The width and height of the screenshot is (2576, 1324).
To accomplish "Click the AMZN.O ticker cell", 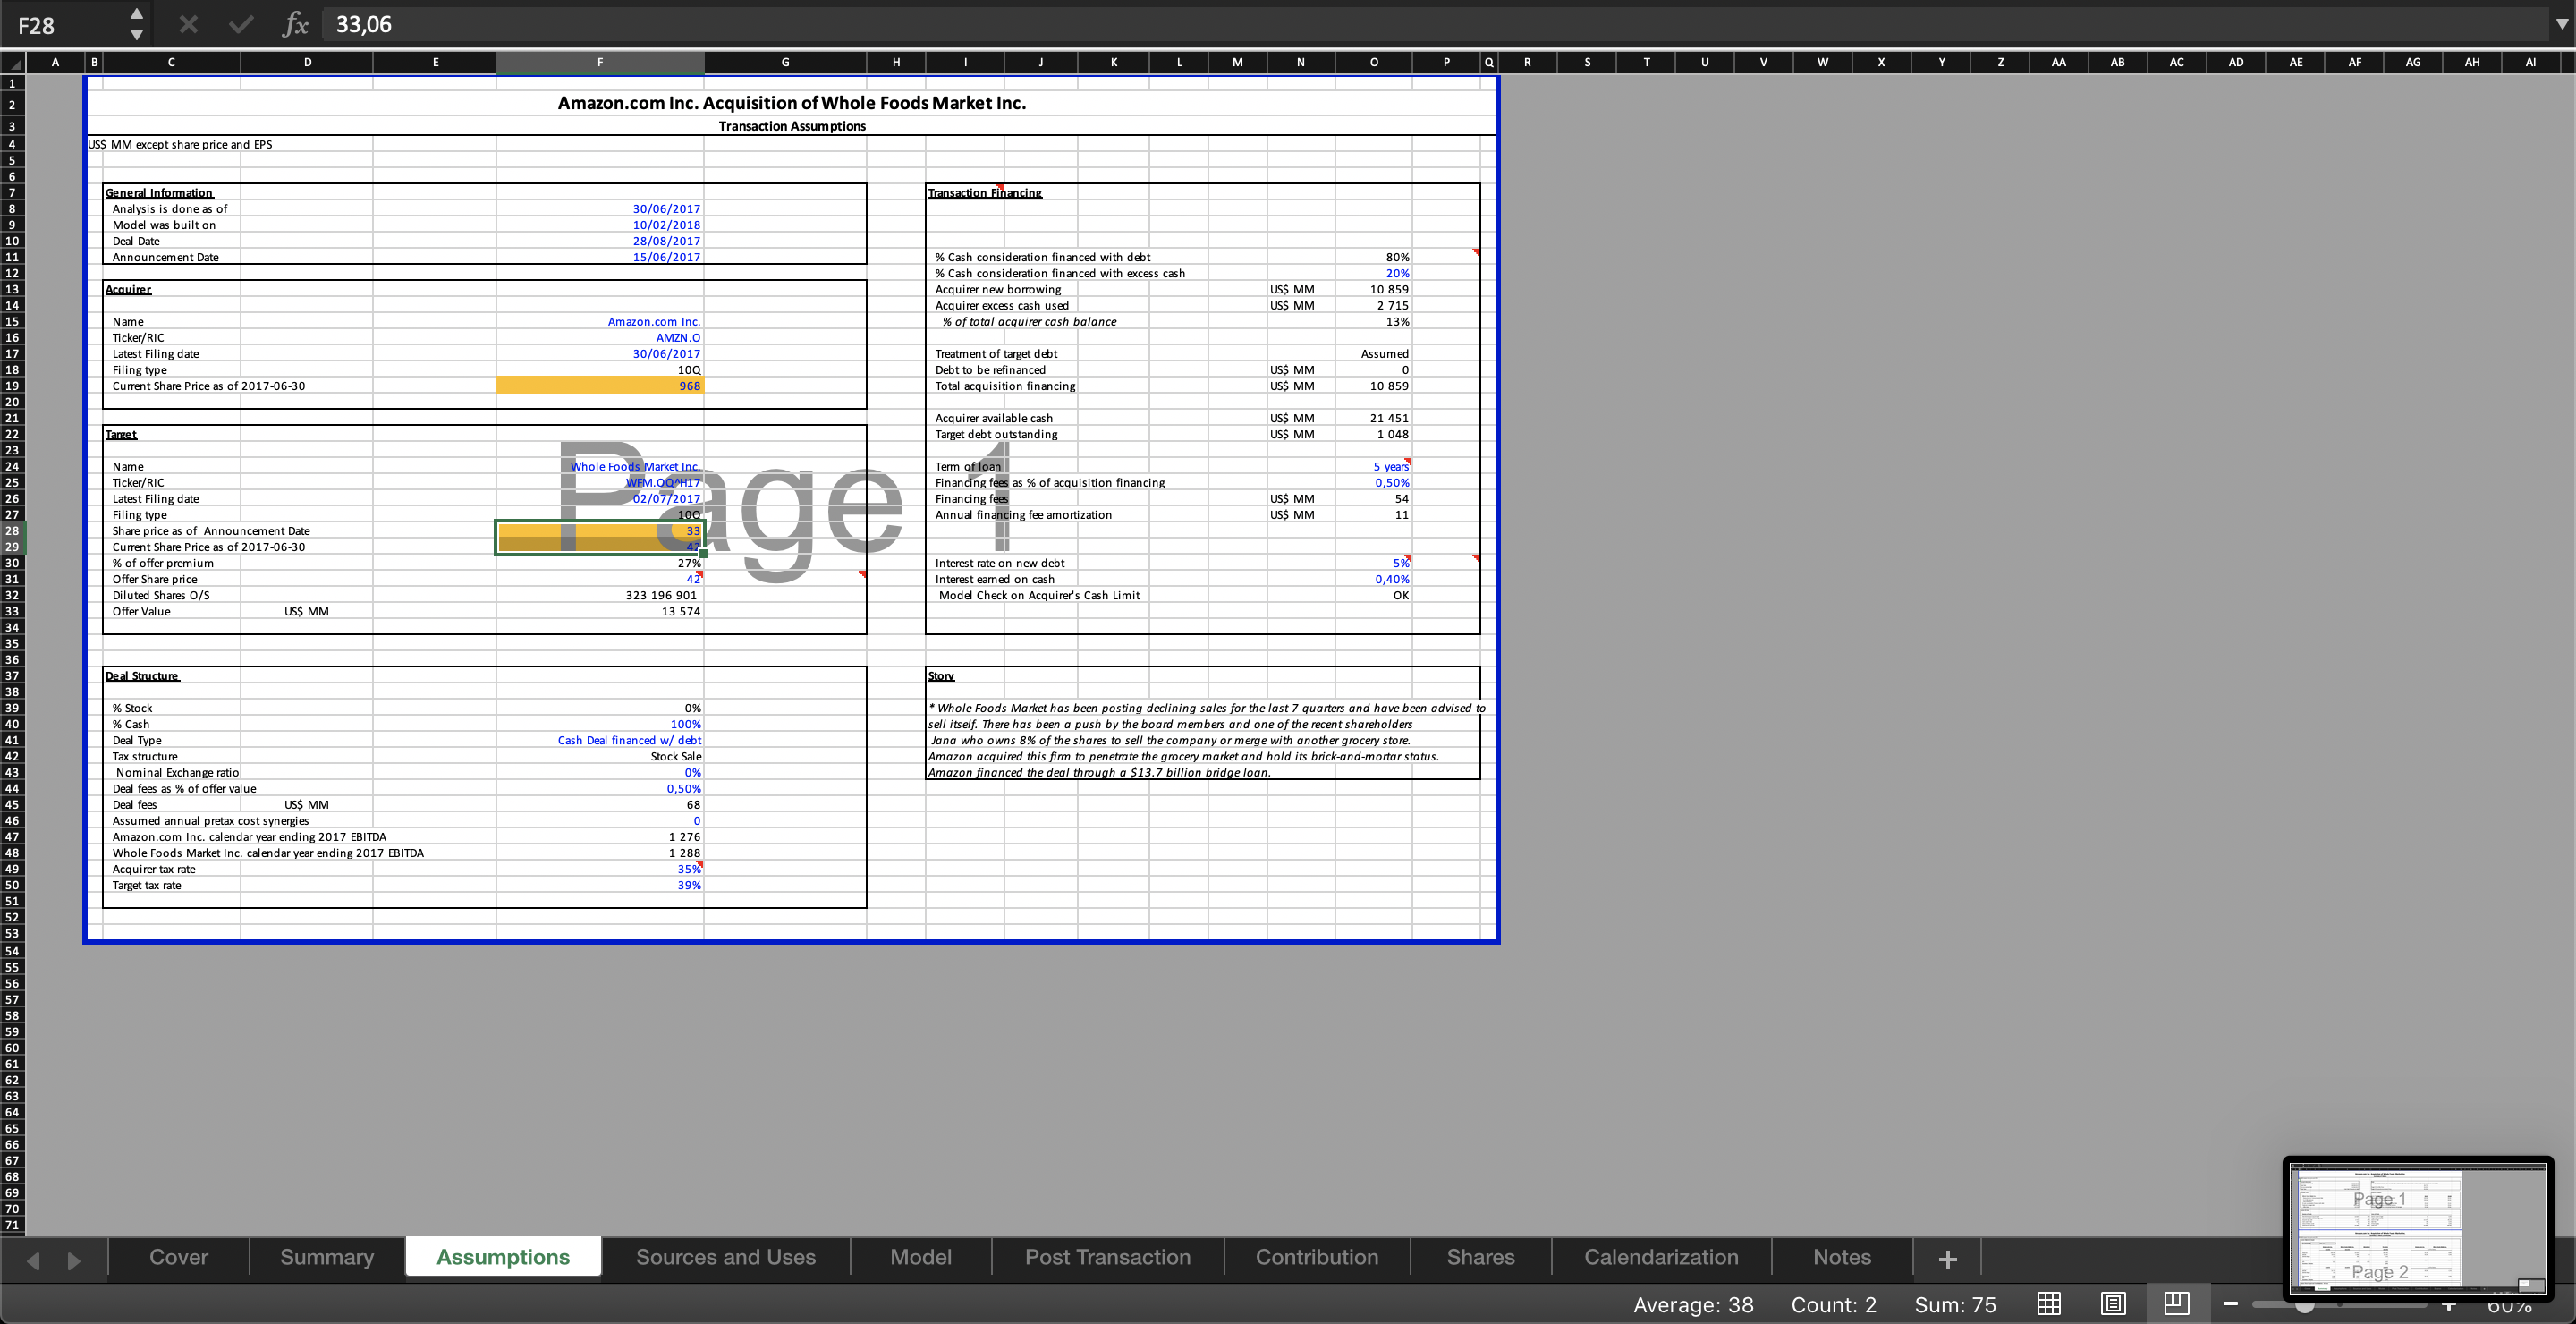I will click(600, 338).
